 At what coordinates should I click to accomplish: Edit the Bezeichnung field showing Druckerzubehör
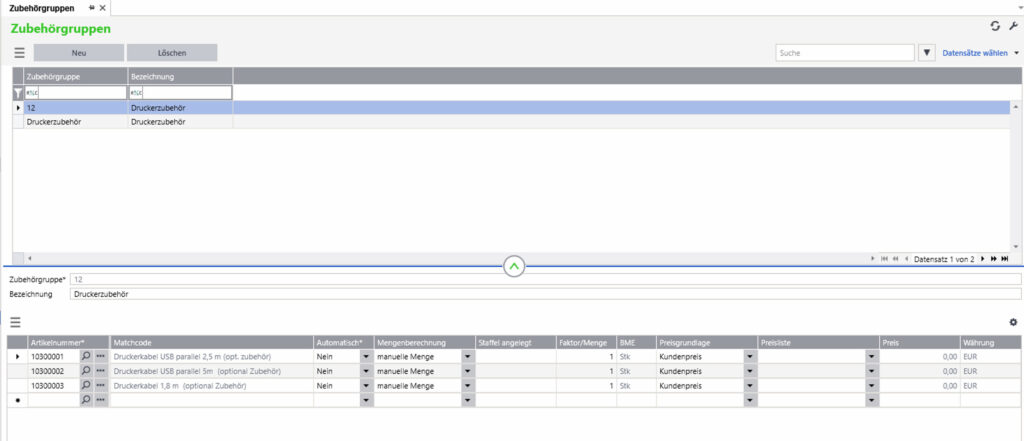(545, 294)
